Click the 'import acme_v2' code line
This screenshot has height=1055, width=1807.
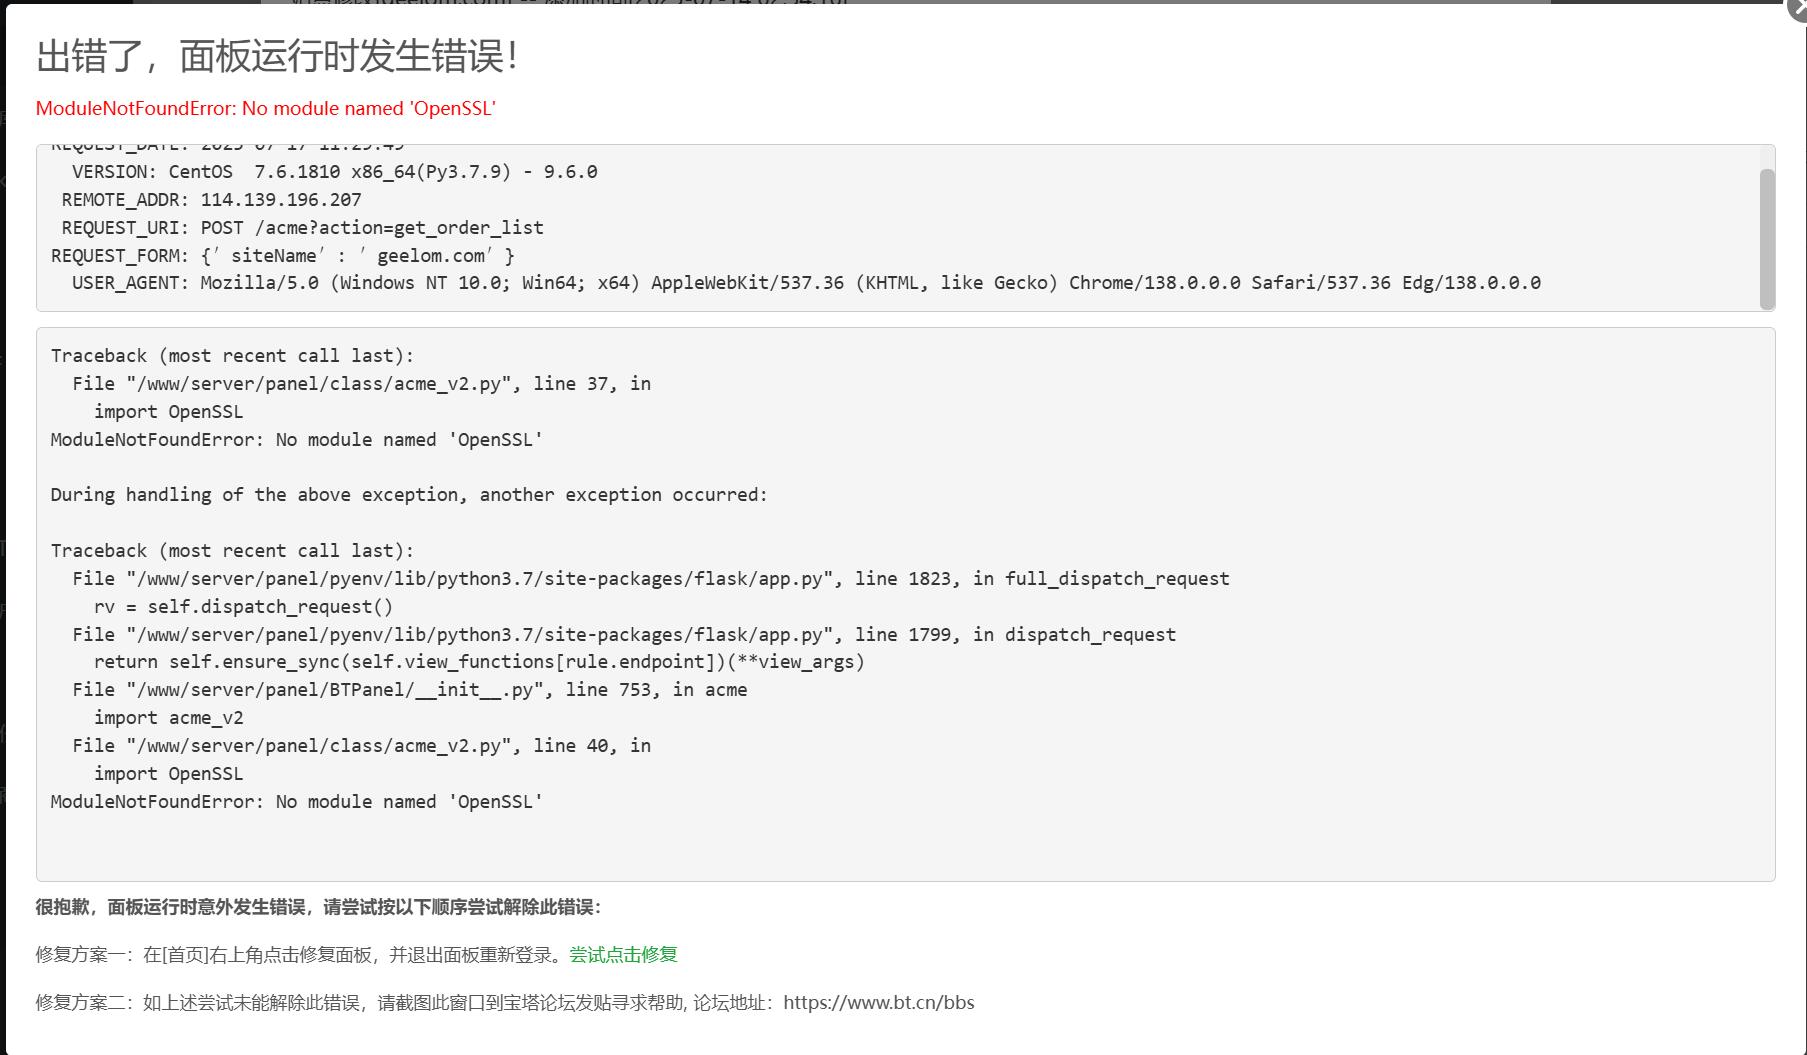point(168,718)
